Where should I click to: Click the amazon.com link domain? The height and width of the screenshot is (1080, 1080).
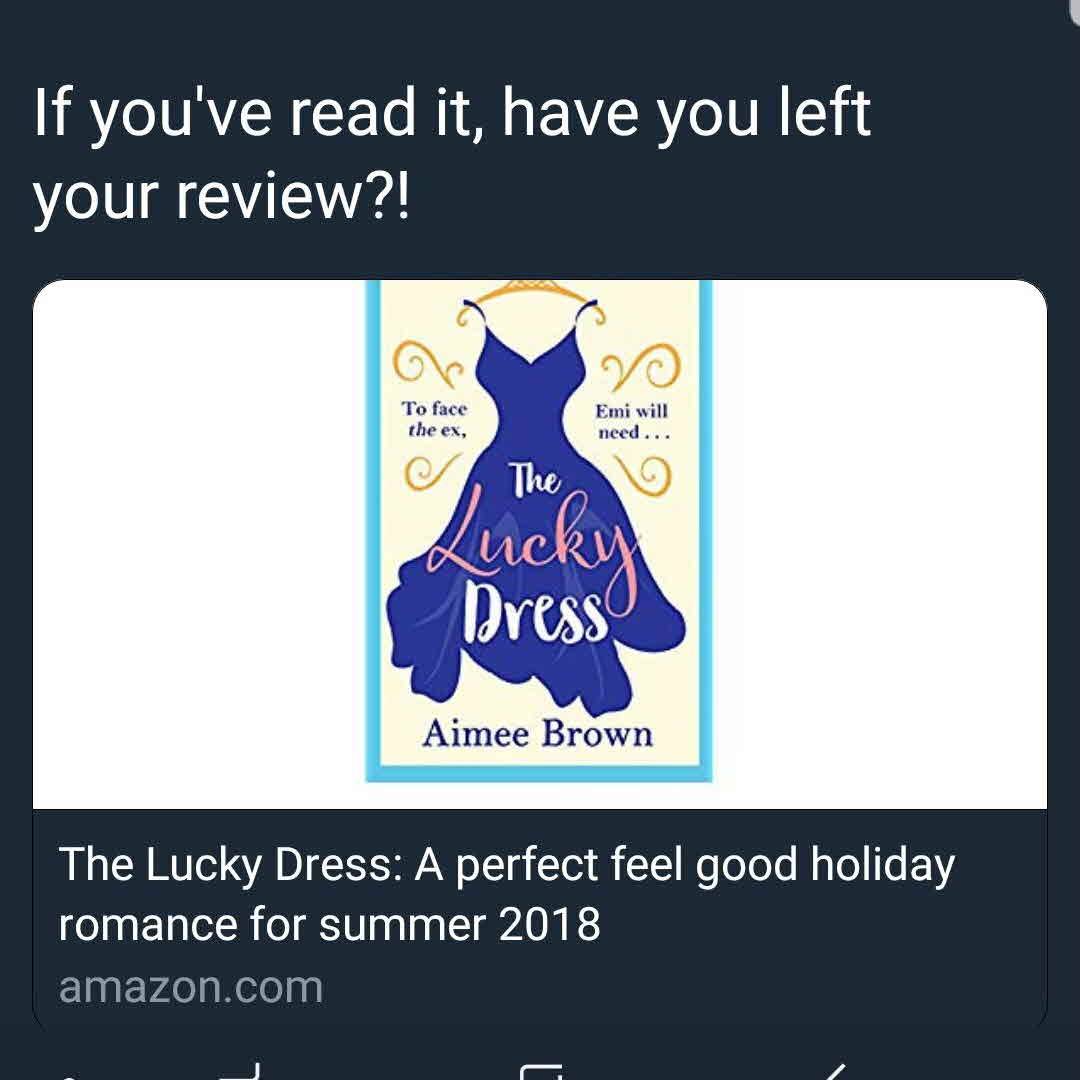(191, 987)
